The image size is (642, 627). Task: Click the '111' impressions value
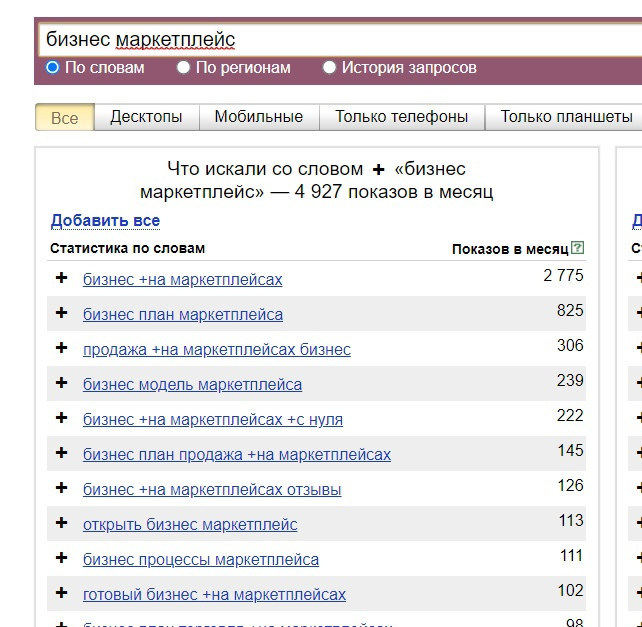click(x=571, y=556)
